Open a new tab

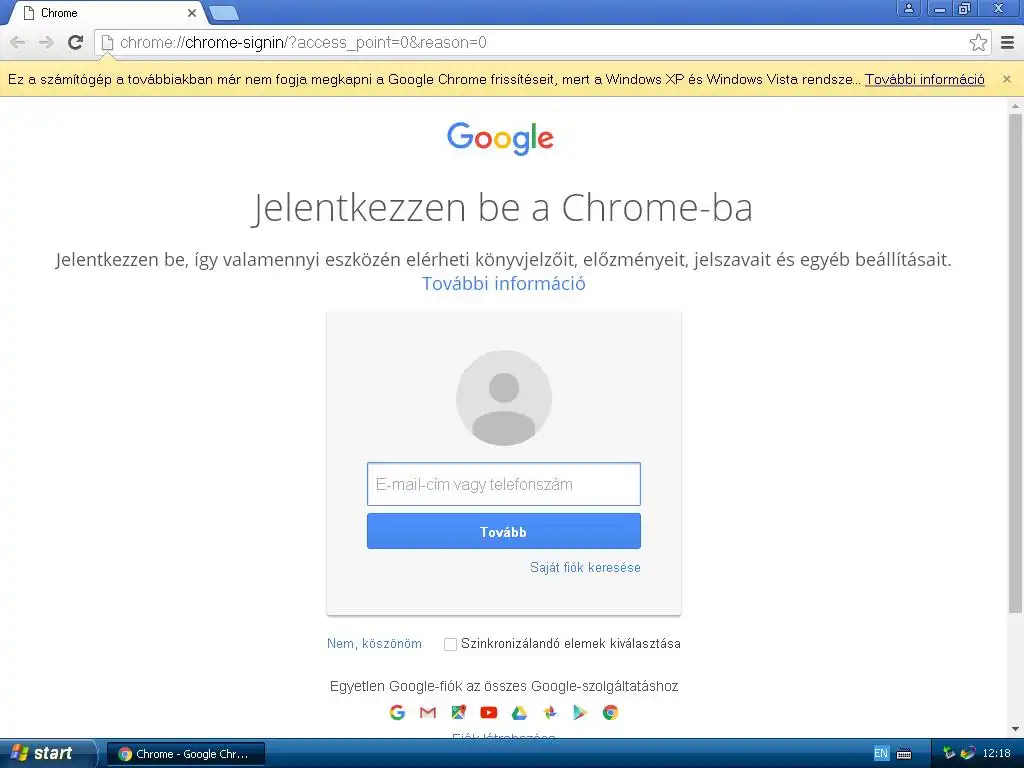pyautogui.click(x=225, y=12)
